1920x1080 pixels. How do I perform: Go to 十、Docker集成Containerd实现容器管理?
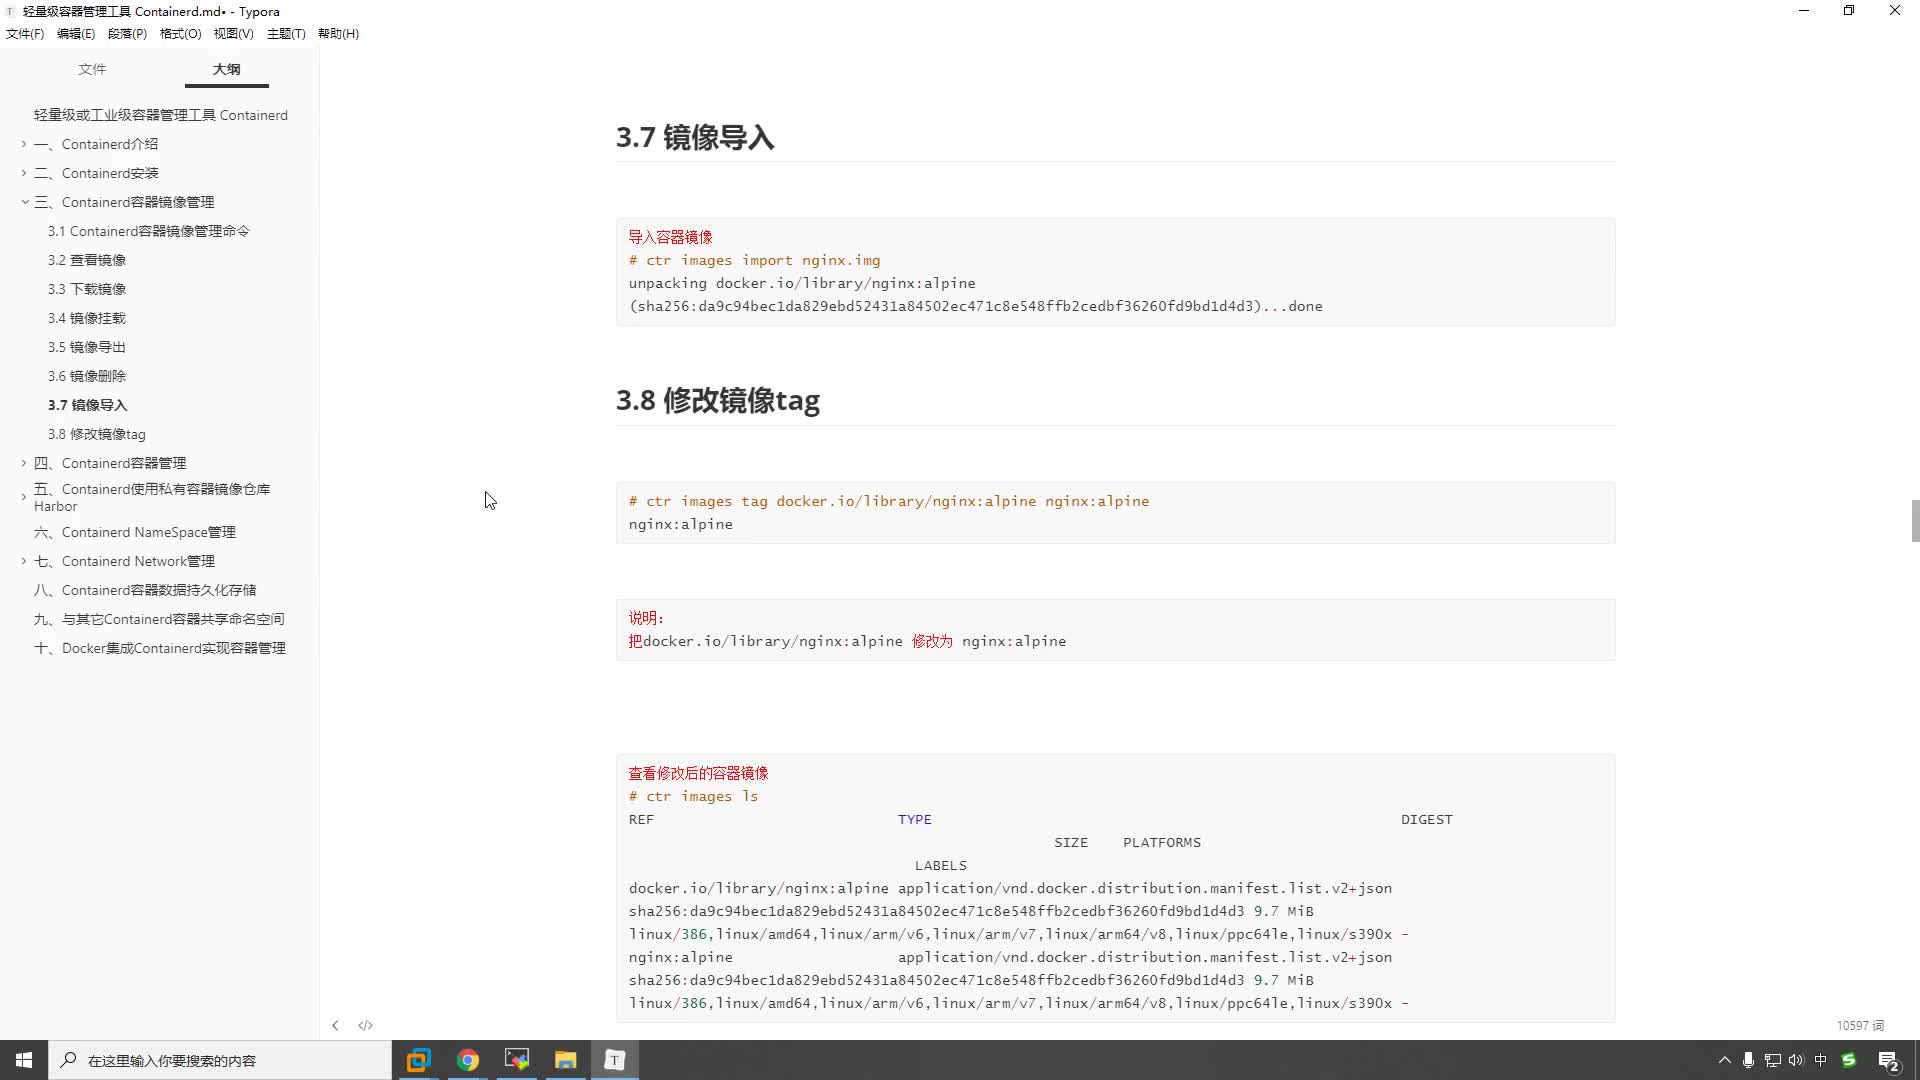coord(160,648)
